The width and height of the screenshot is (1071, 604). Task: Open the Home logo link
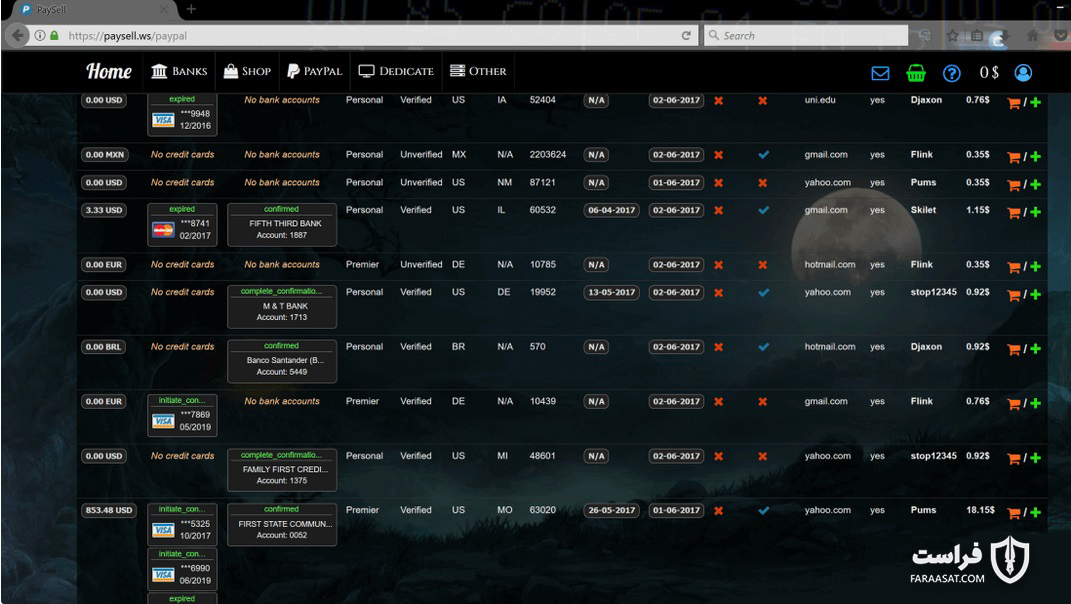tap(109, 71)
